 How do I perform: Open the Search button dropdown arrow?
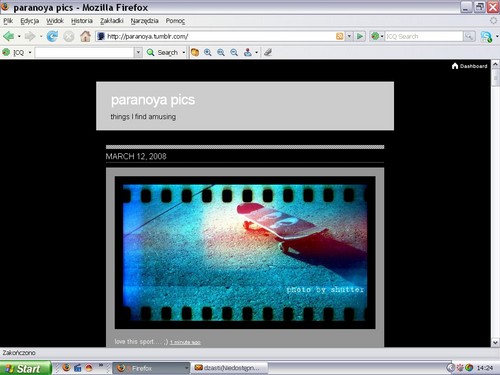coord(184,52)
